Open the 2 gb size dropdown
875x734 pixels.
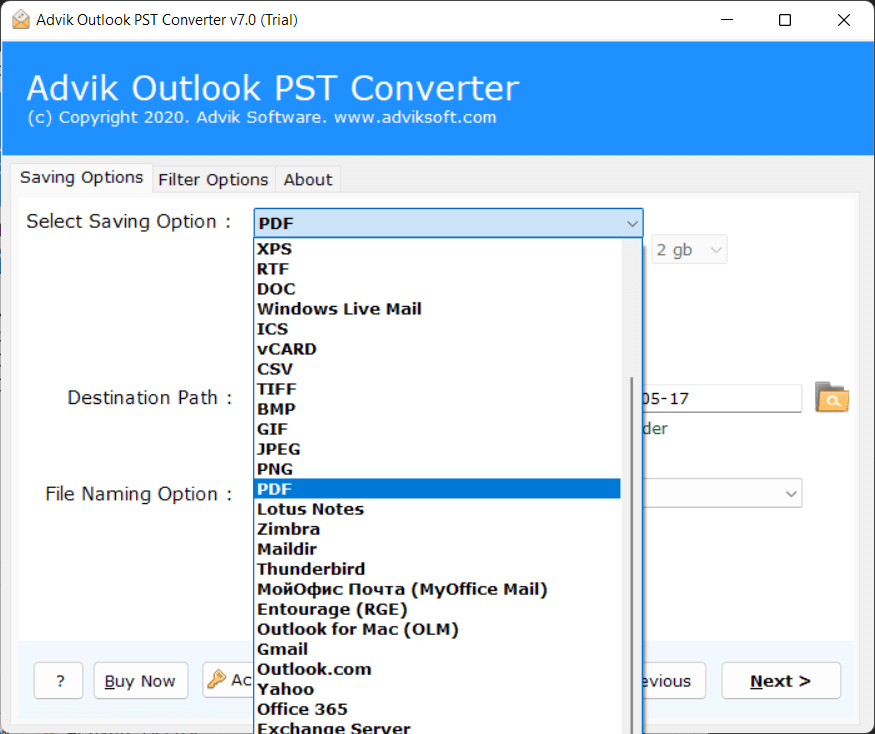click(689, 249)
